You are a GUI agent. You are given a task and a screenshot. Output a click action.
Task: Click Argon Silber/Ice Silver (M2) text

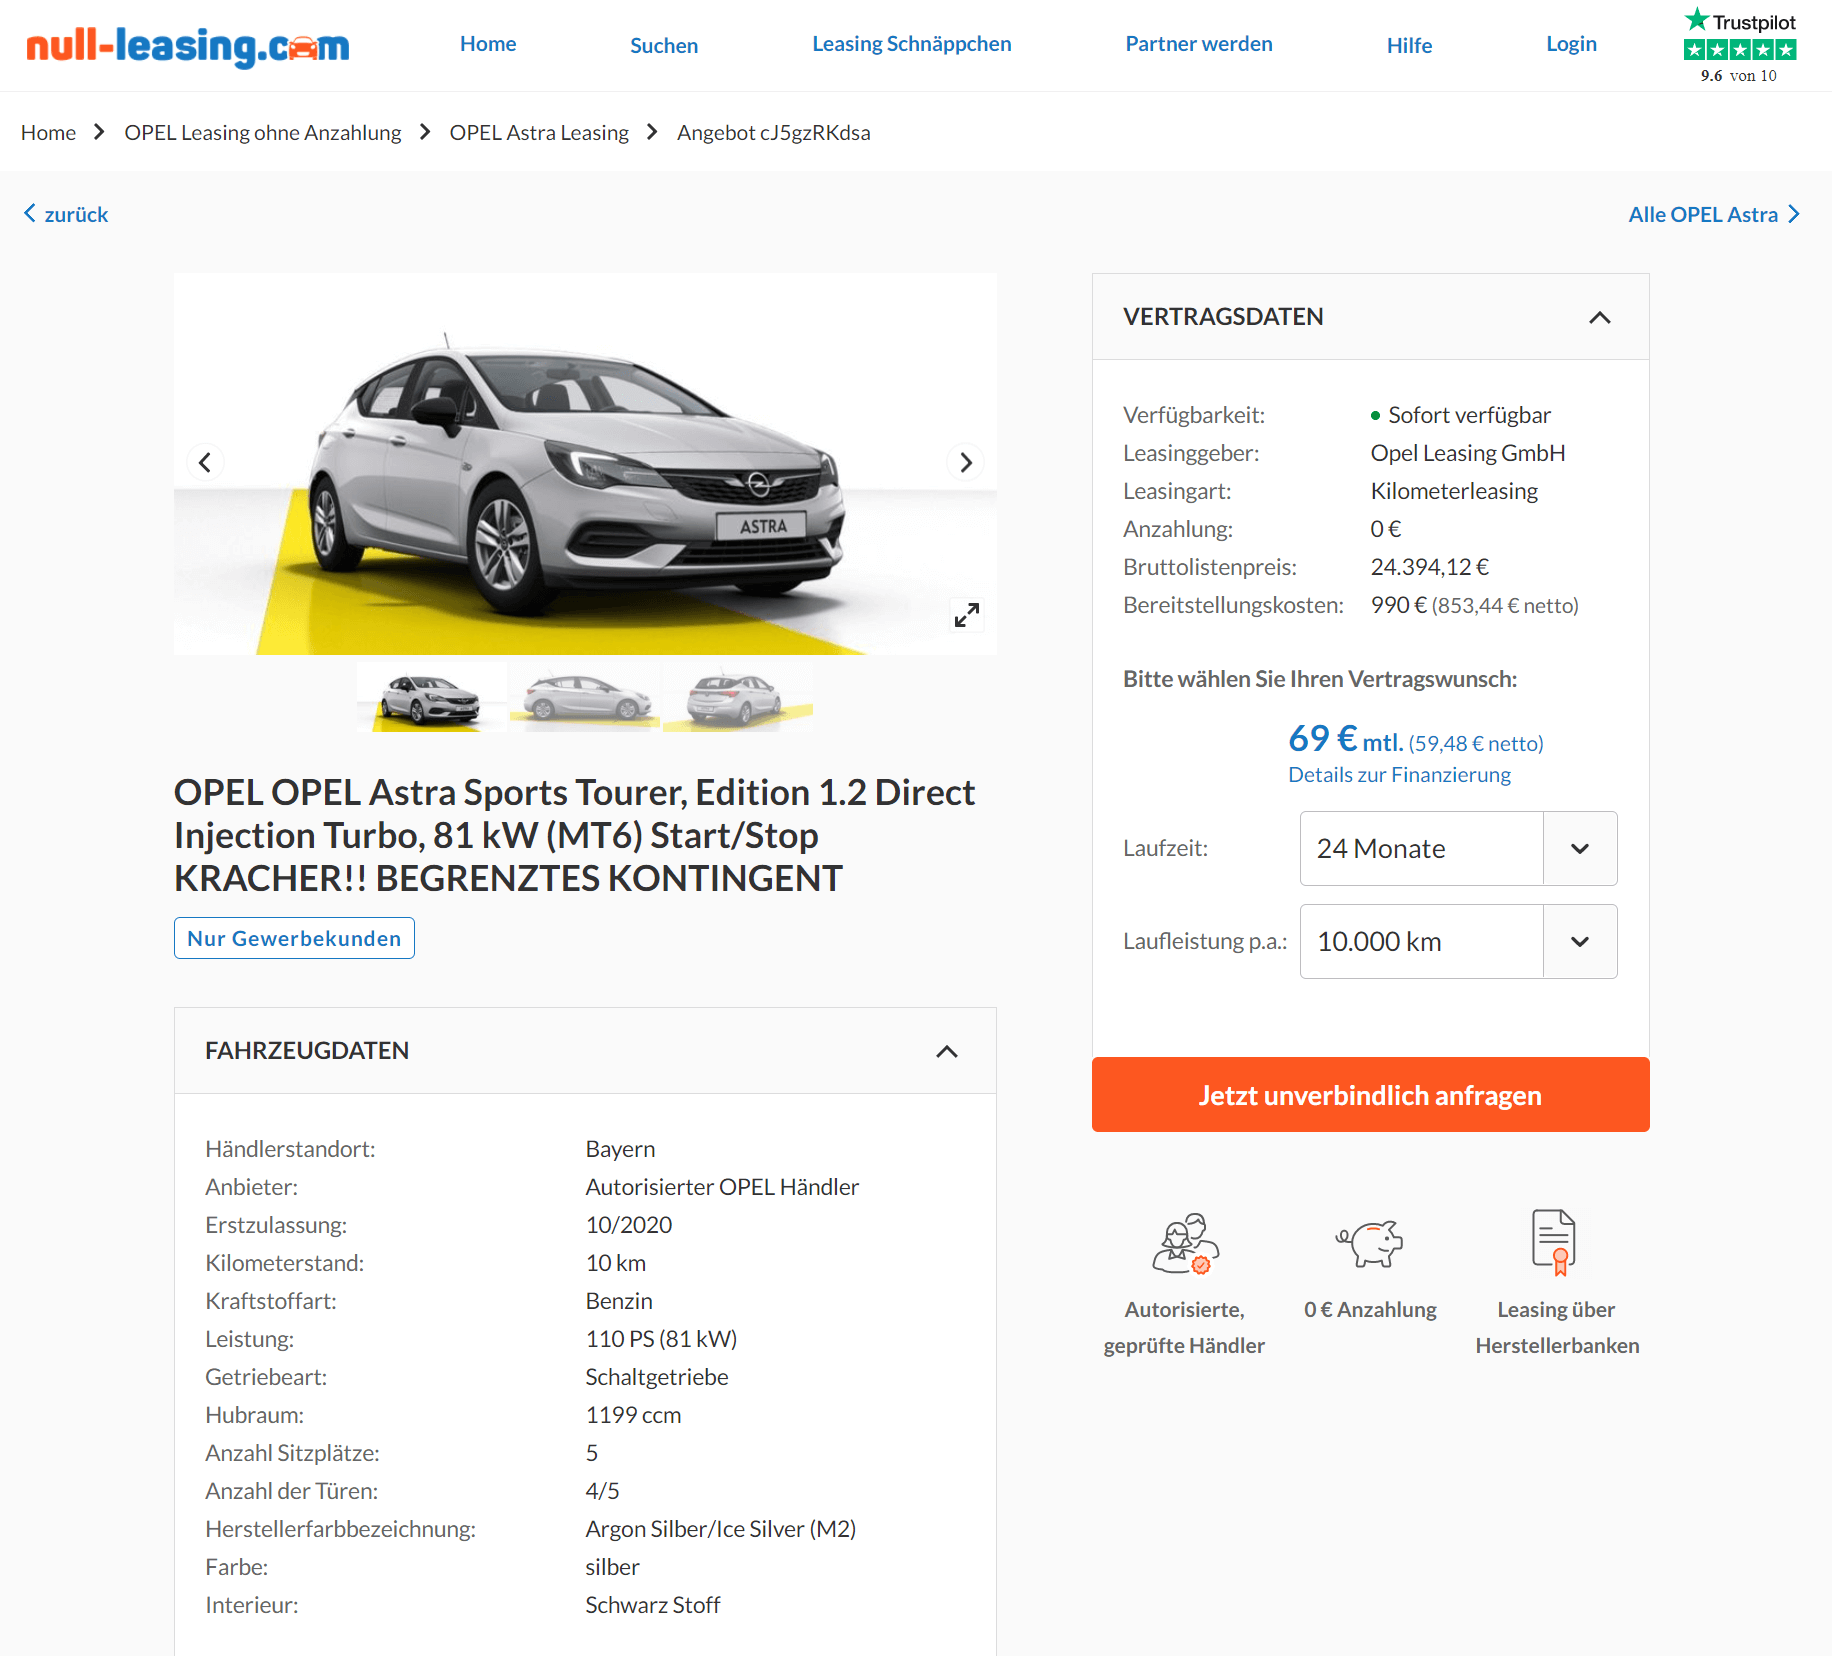(720, 1529)
